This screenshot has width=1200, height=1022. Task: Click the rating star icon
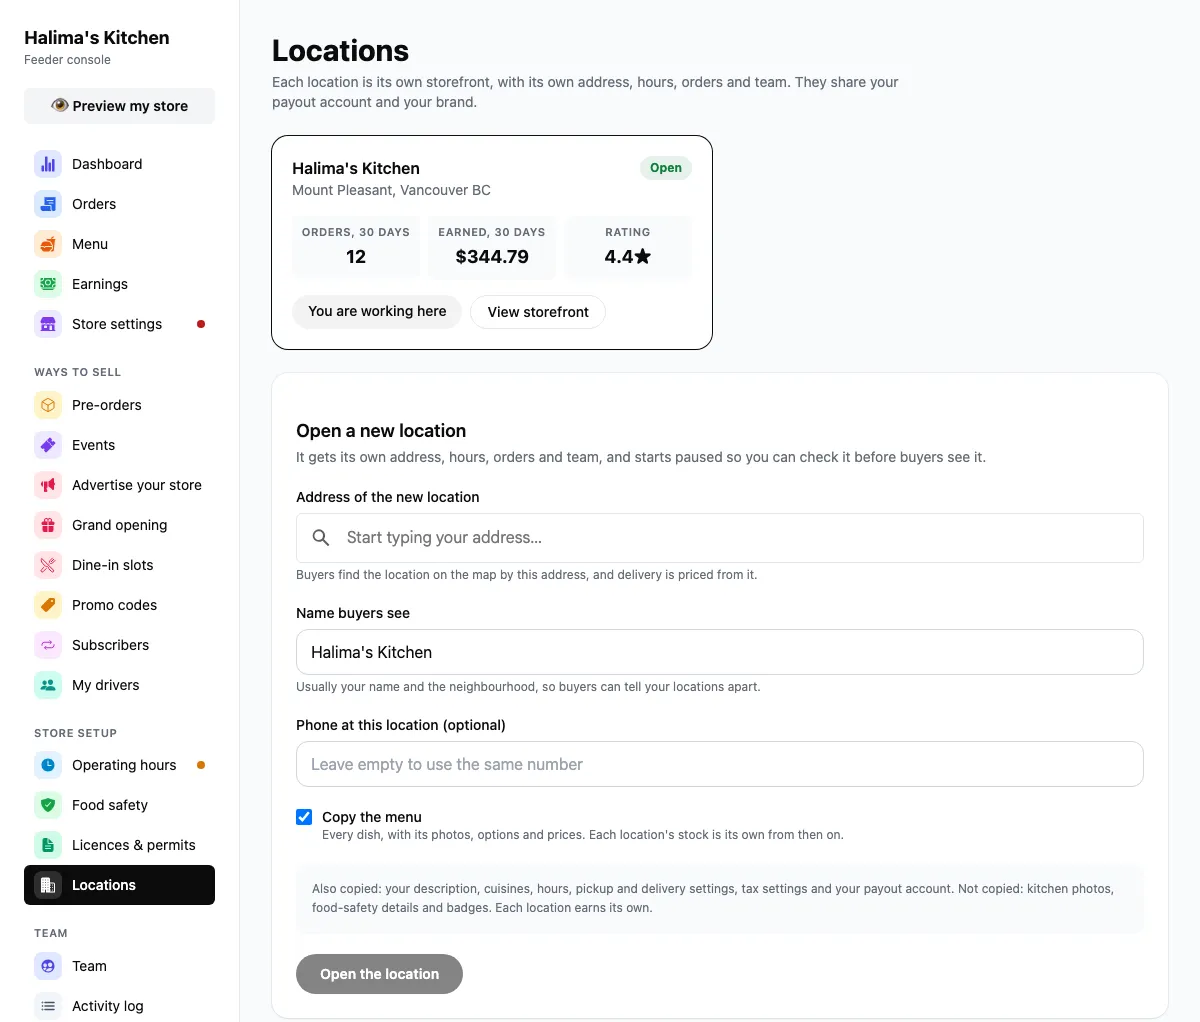click(x=643, y=256)
